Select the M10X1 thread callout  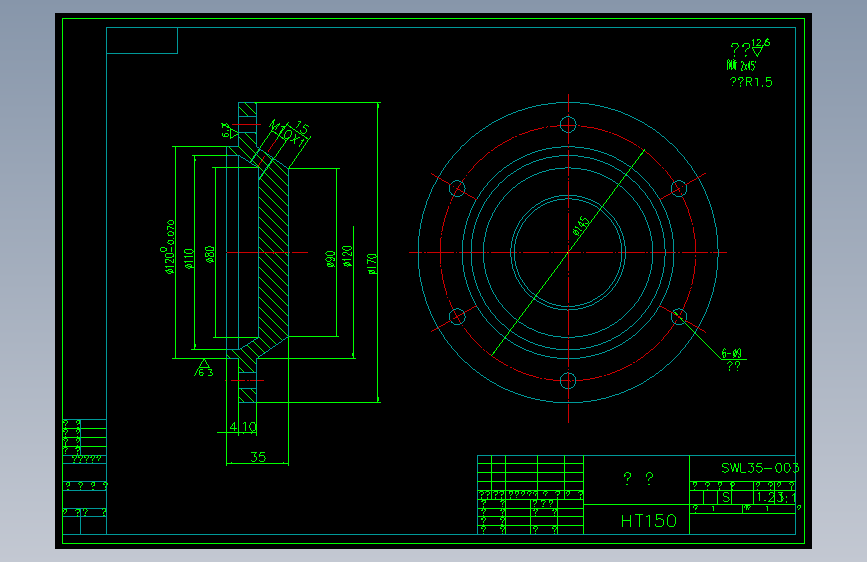tap(287, 133)
